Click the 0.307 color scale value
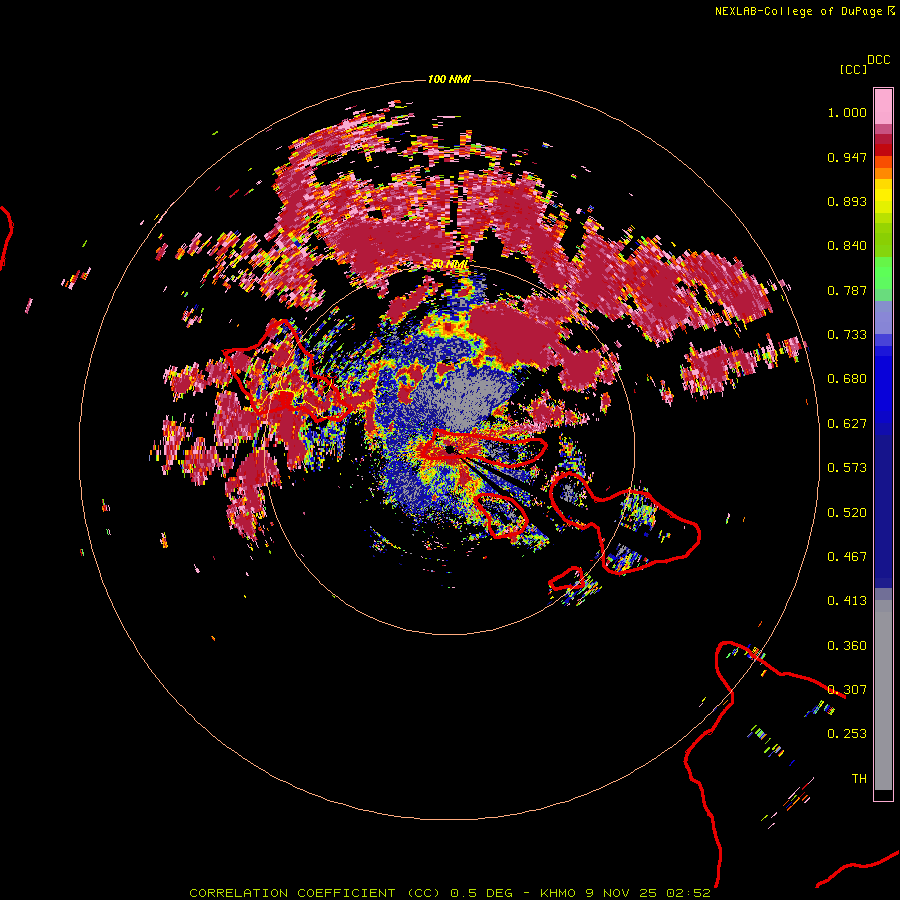The image size is (900, 900). click(847, 690)
